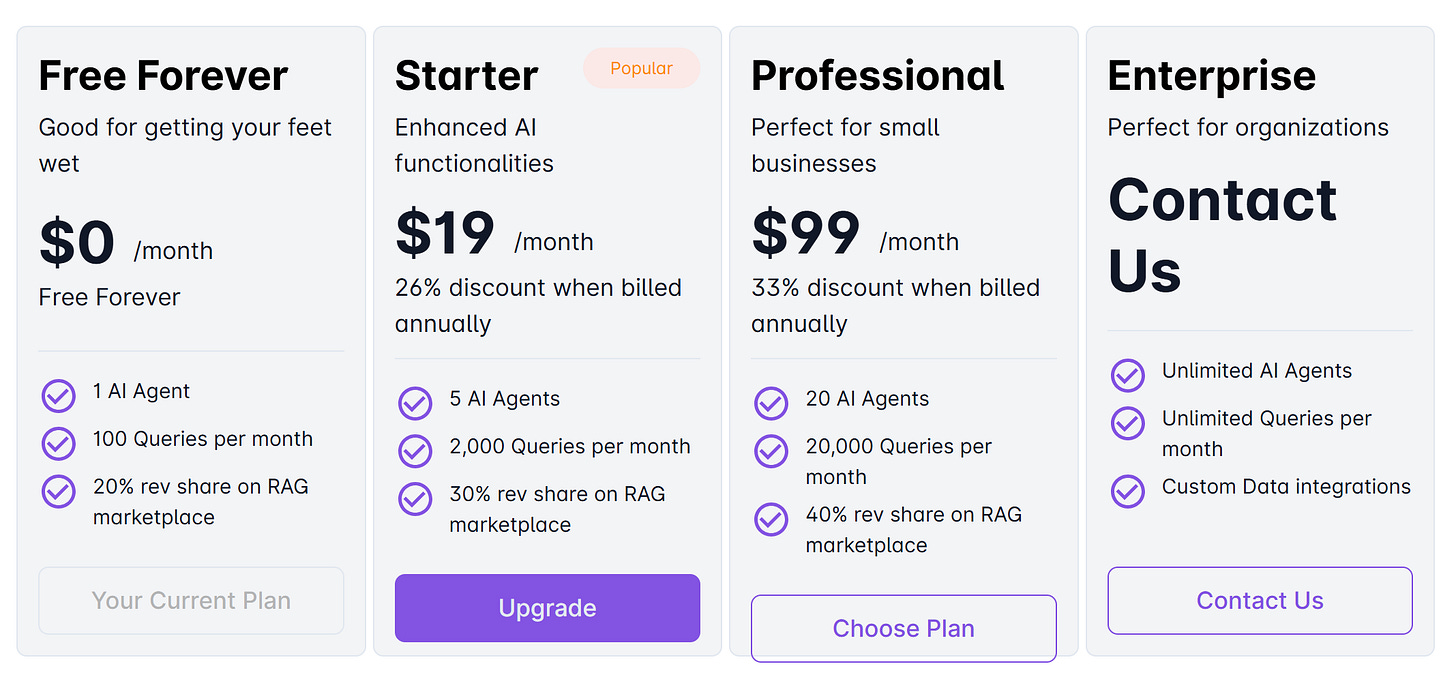The image size is (1456, 683).
Task: Click checkmark beside Unlimited AI Agents
Action: point(1128,375)
